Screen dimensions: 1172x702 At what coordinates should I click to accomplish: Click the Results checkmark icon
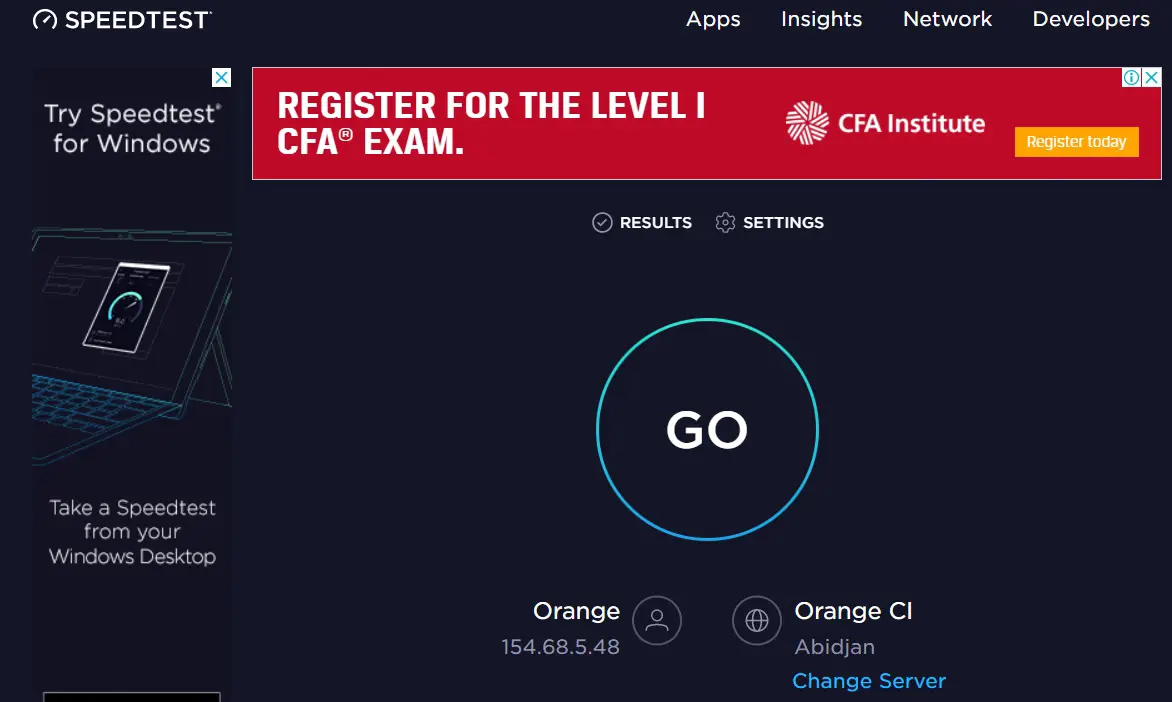(602, 223)
